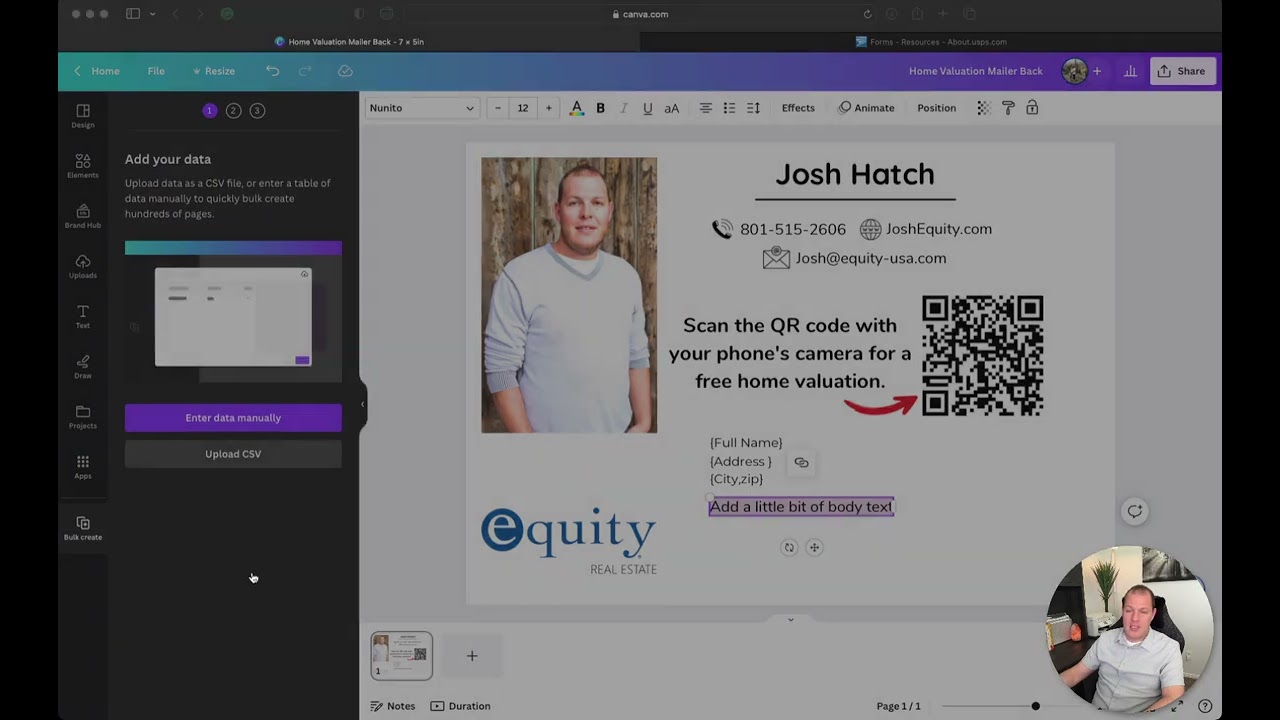Image resolution: width=1280 pixels, height=720 pixels.
Task: Open the Nunito font dropdown
Action: coord(421,108)
